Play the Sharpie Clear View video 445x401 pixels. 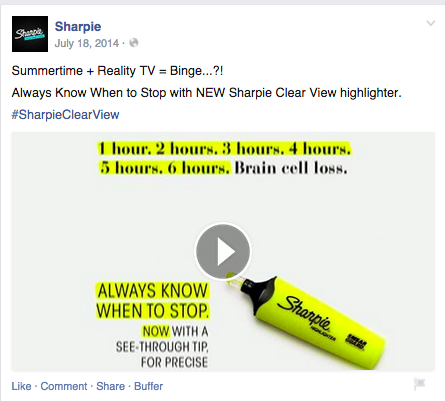coord(223,251)
